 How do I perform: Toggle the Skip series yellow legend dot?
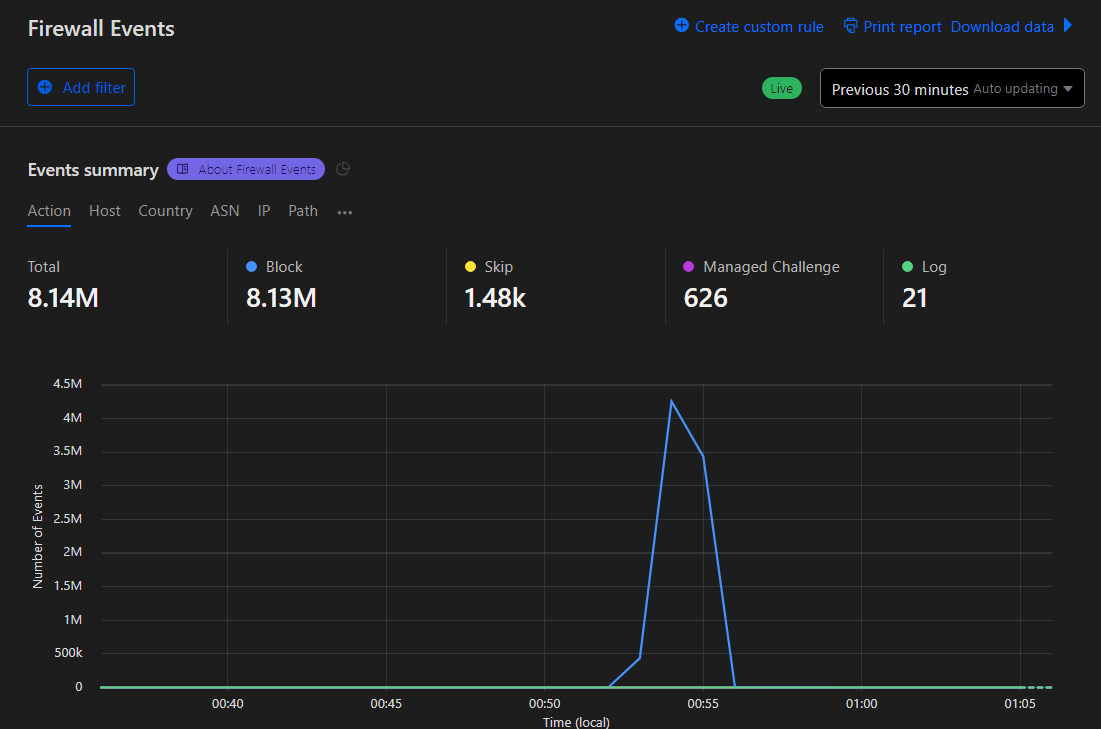470,267
